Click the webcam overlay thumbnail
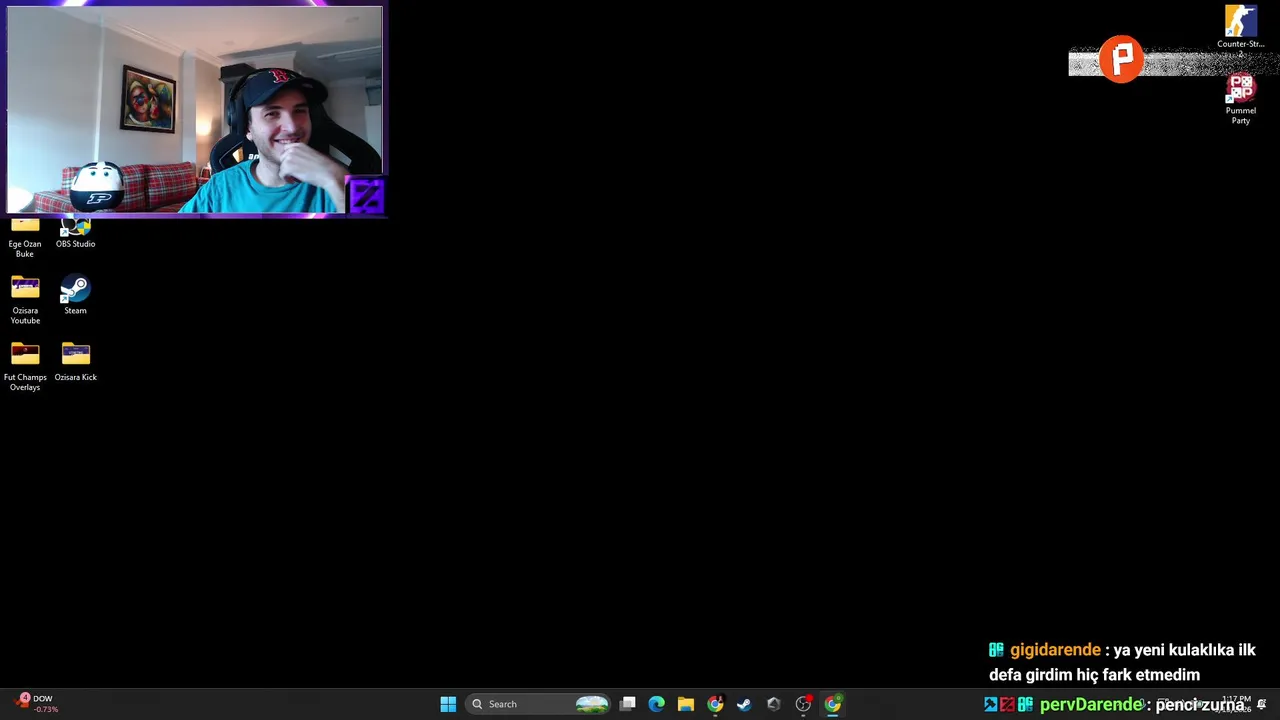1280x720 pixels. tap(195, 110)
